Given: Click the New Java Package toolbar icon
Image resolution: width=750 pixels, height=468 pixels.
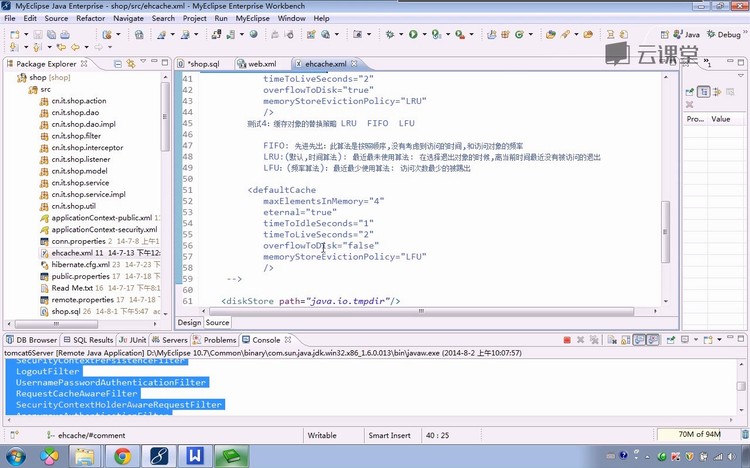Looking at the screenshot, I should (x=505, y=34).
